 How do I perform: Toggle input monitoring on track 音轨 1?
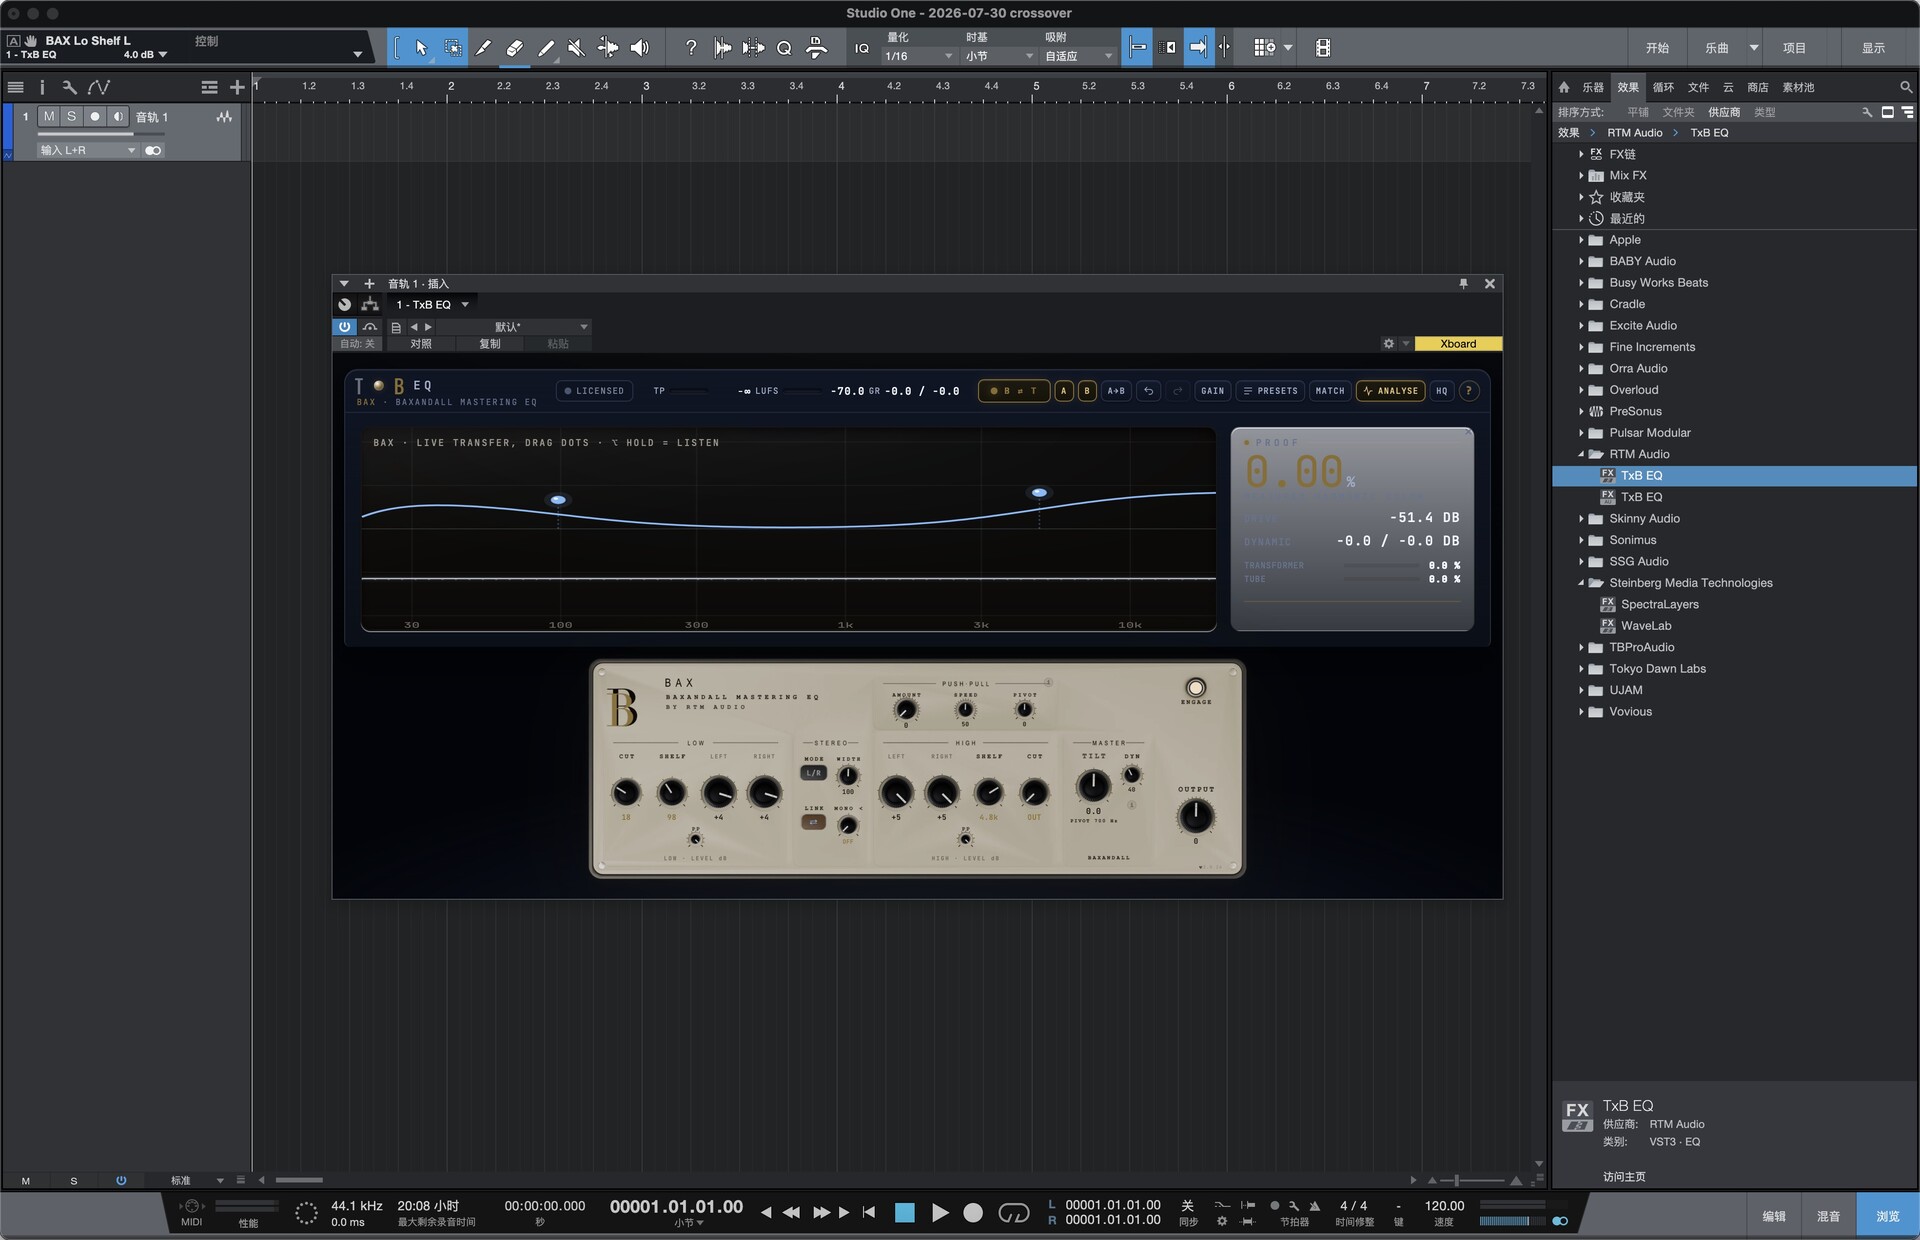(118, 117)
